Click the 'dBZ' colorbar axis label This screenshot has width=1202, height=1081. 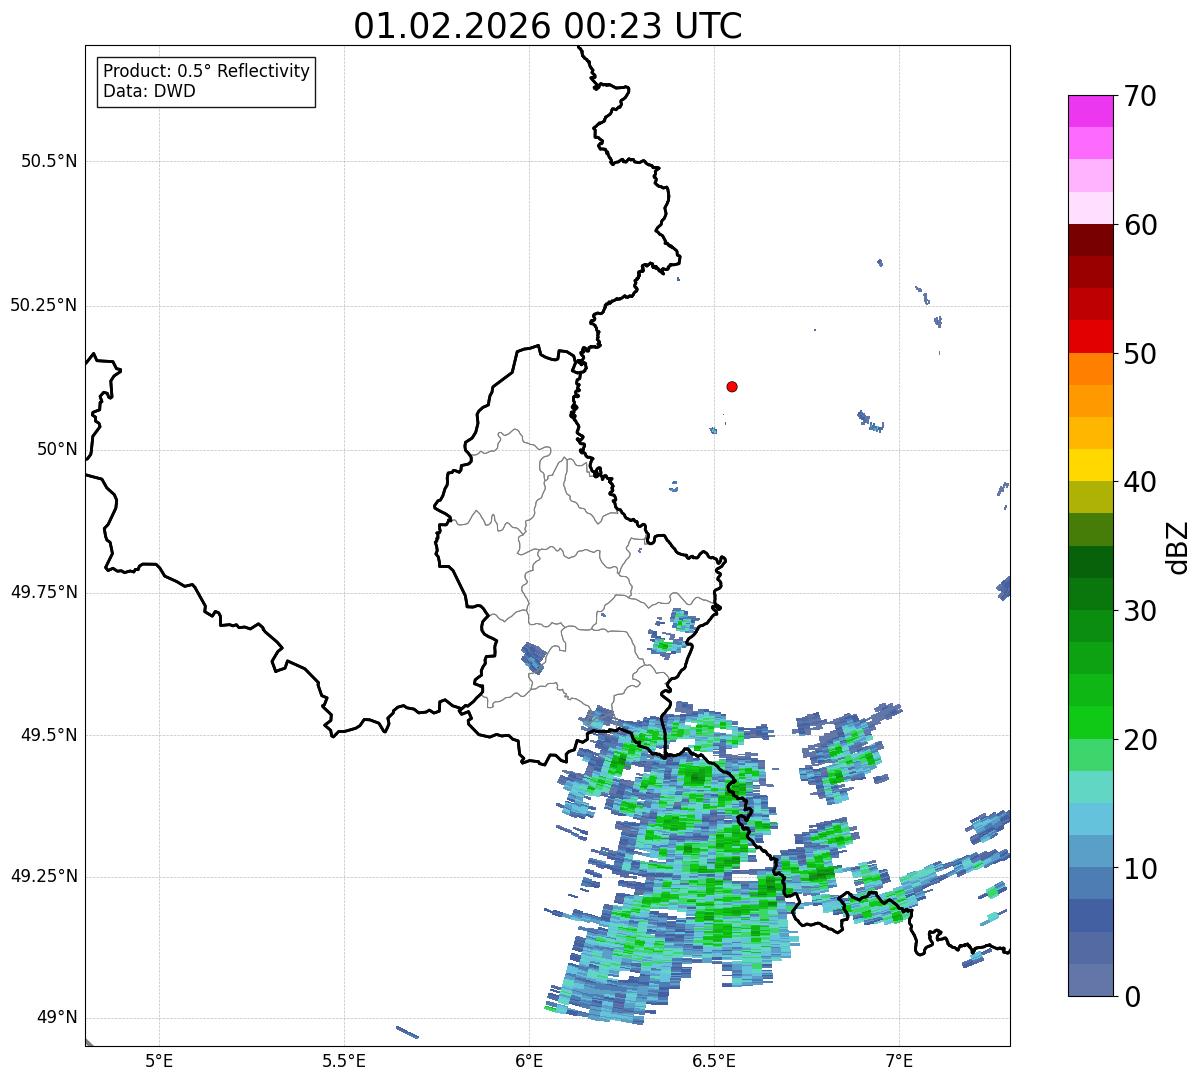pos(1178,546)
